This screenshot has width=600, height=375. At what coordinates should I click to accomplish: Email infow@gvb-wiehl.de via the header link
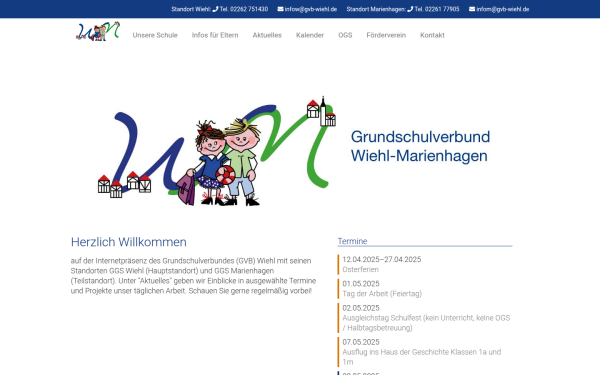pyautogui.click(x=311, y=9)
